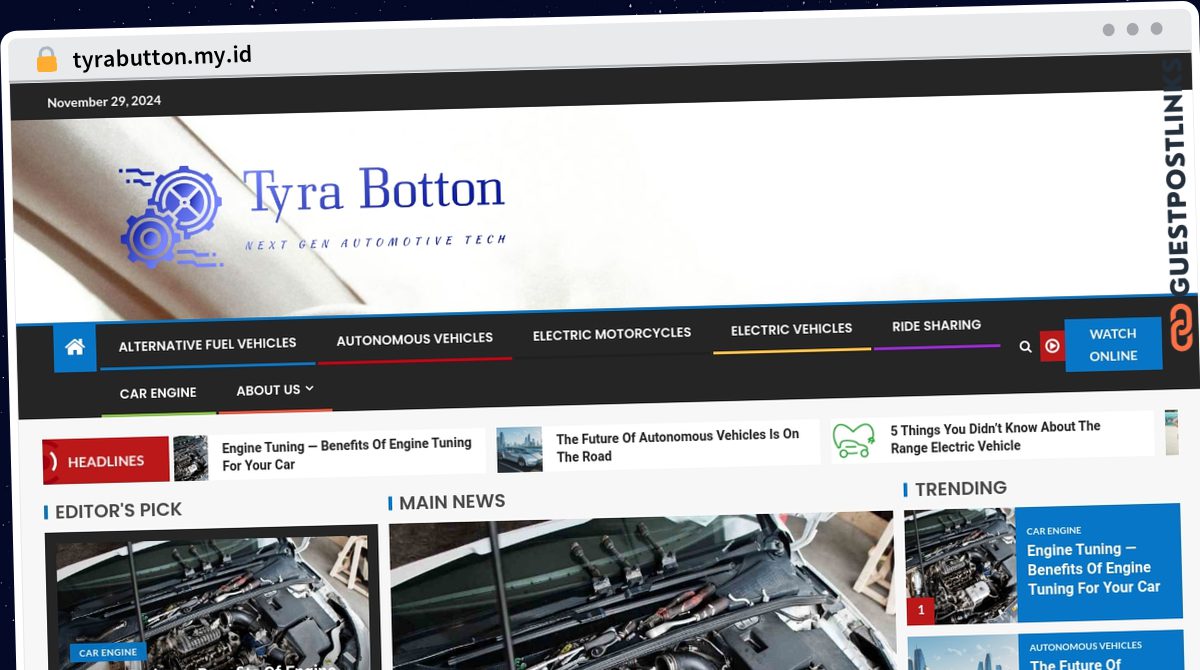This screenshot has height=670, width=1200.
Task: Click Car Engine tag in Trending card
Action: pyautogui.click(x=1053, y=531)
